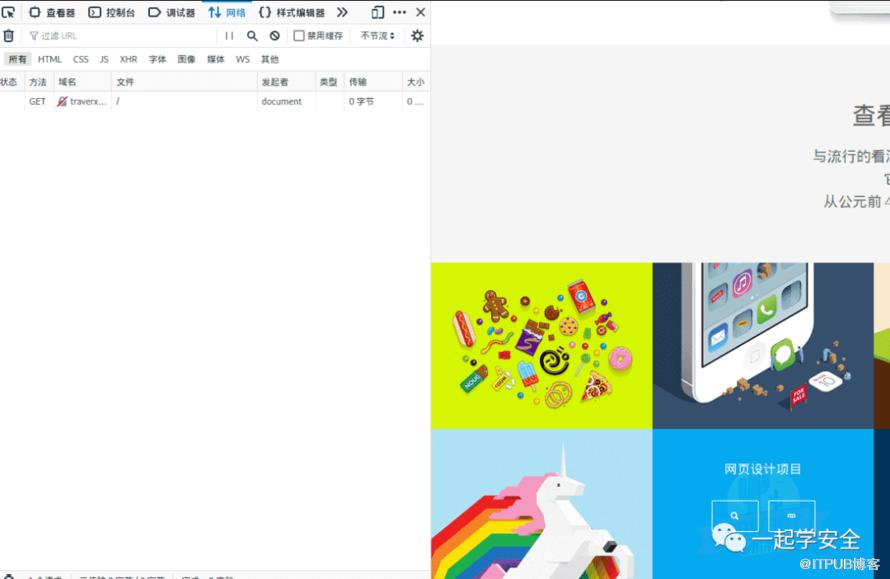Open the throttling dropdown (不节流)
The width and height of the screenshot is (890, 579).
tap(377, 36)
